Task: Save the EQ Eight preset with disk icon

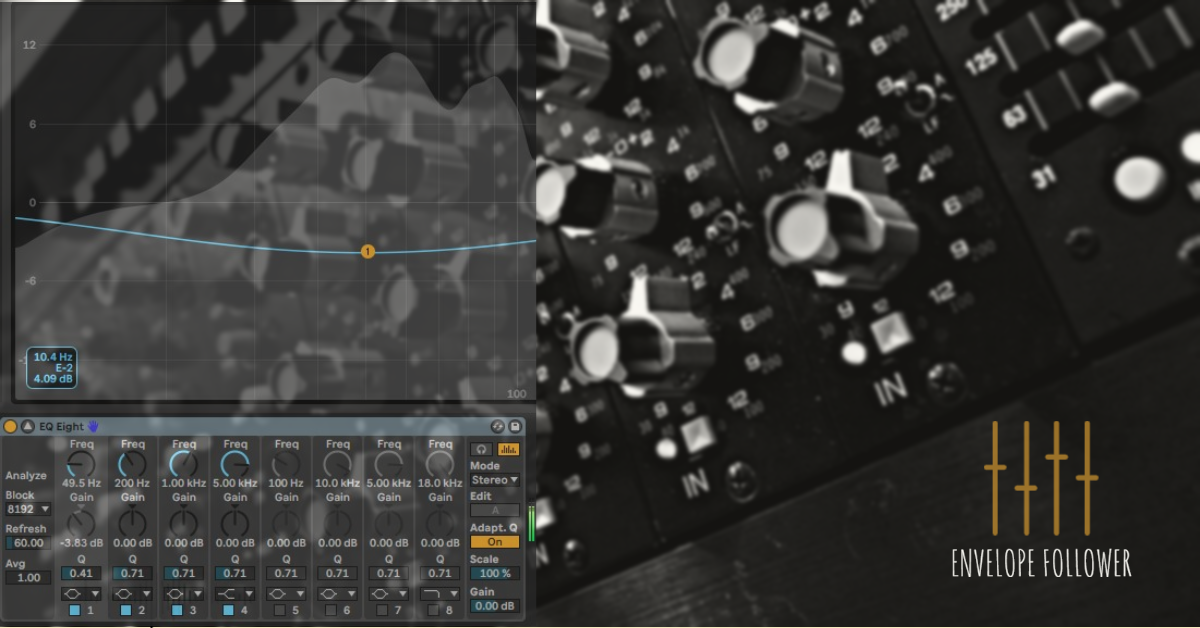Action: pos(516,426)
